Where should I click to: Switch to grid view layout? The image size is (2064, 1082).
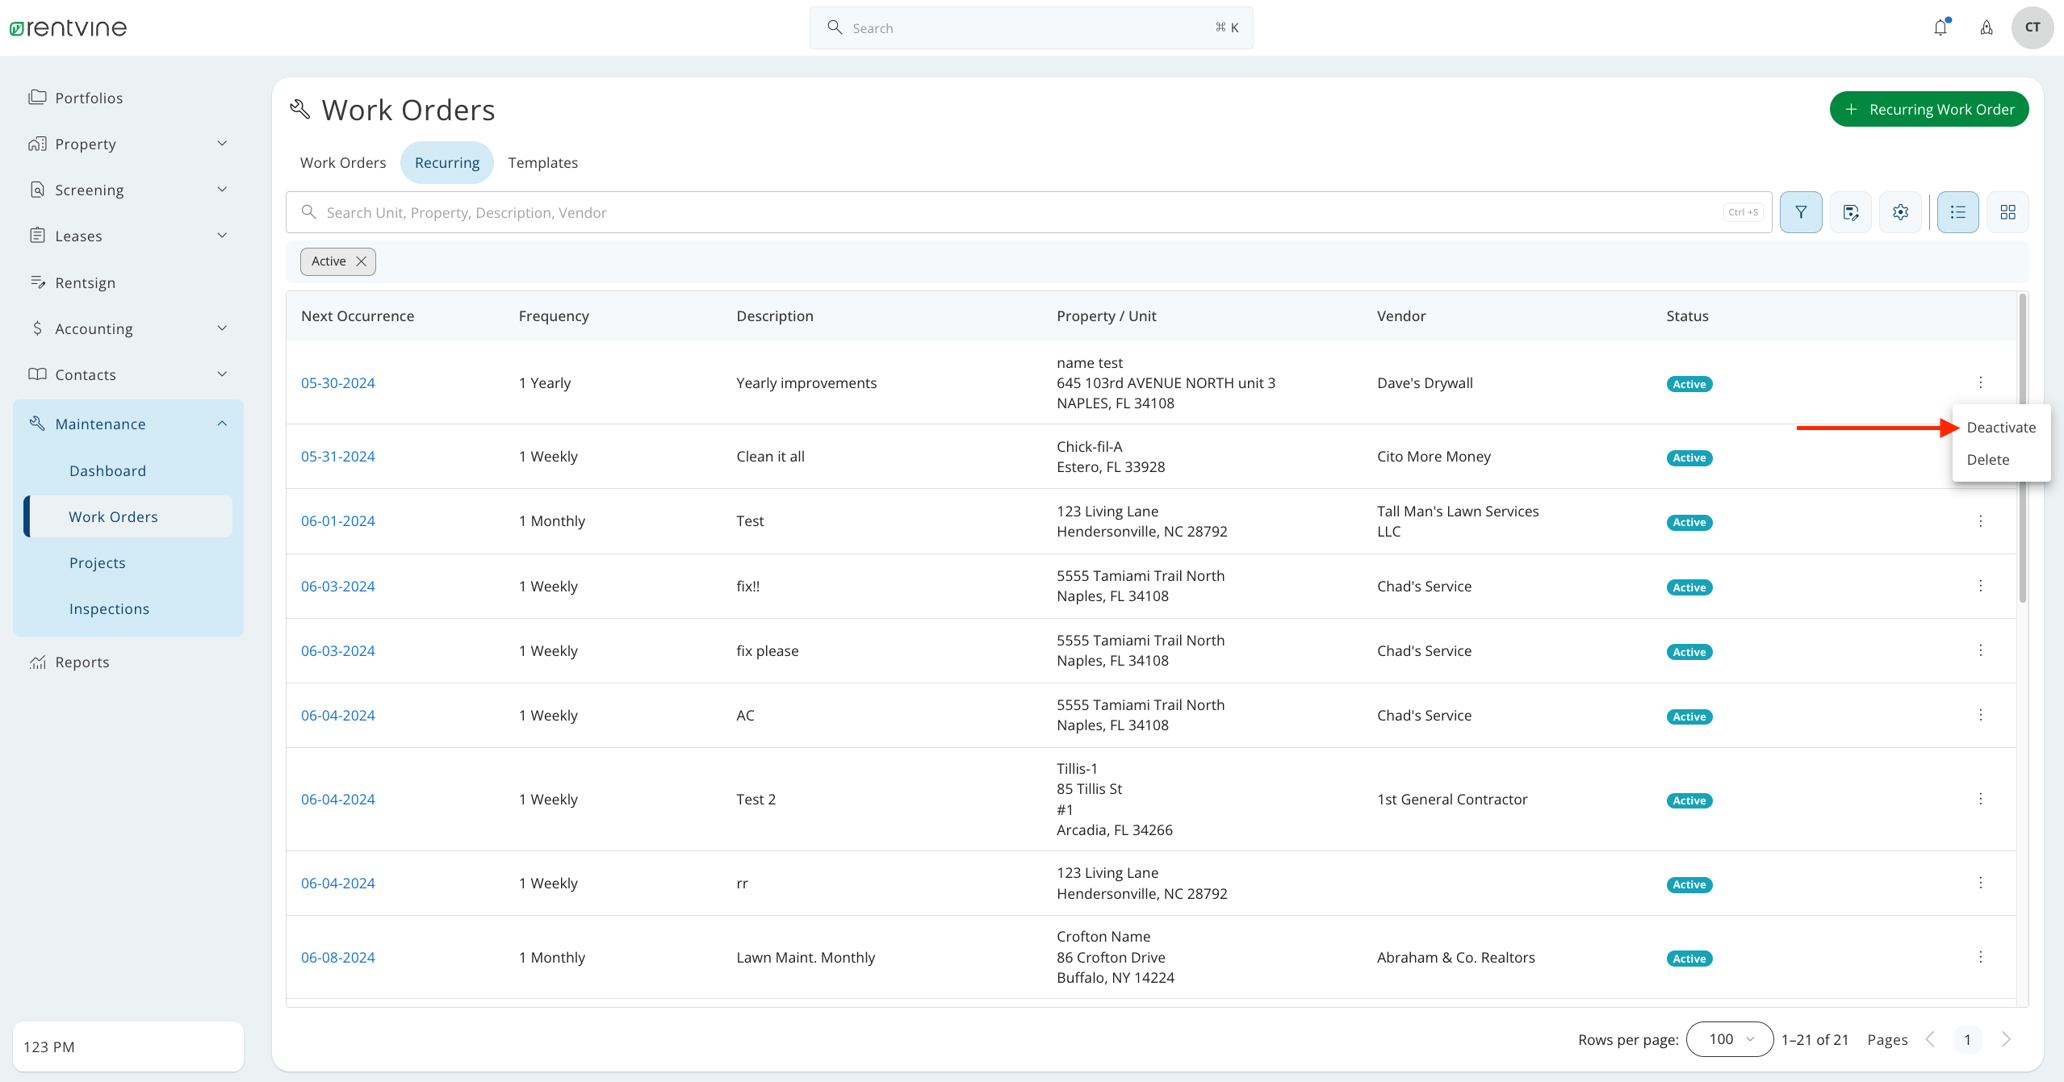tap(2008, 212)
